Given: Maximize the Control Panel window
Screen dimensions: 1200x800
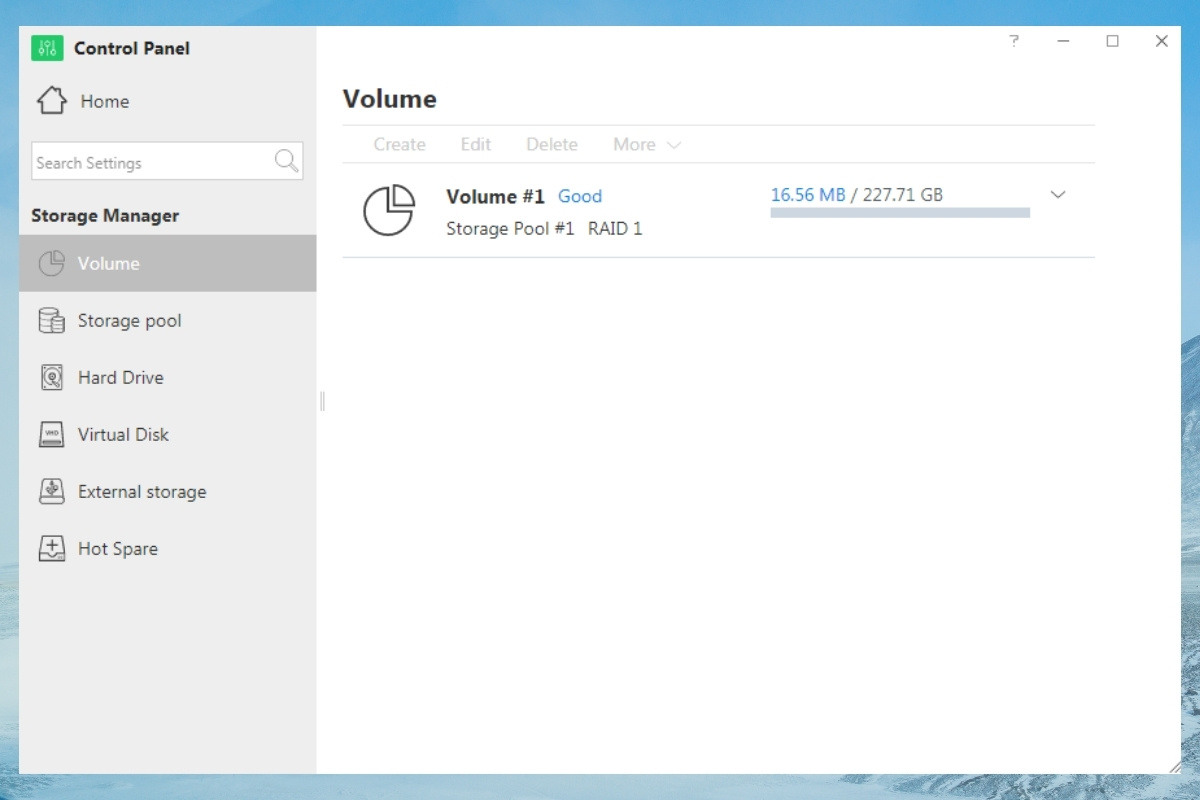Looking at the screenshot, I should coord(1112,41).
